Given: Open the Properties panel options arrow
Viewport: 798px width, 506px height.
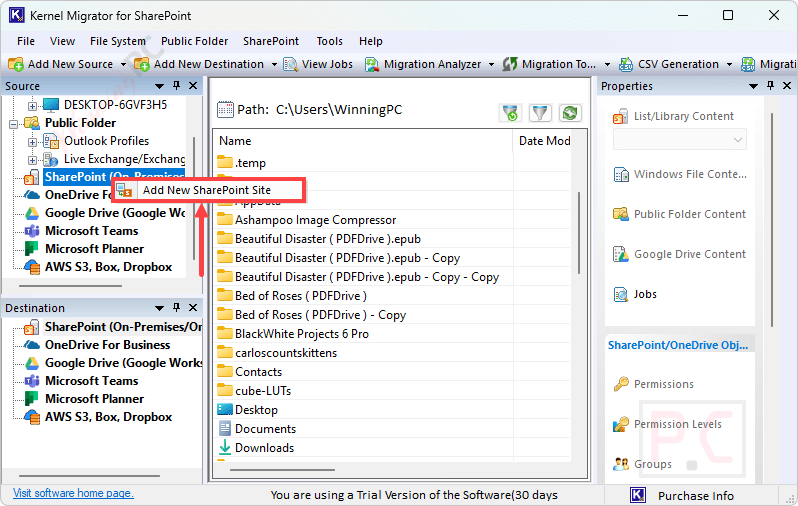Looking at the screenshot, I should click(754, 86).
